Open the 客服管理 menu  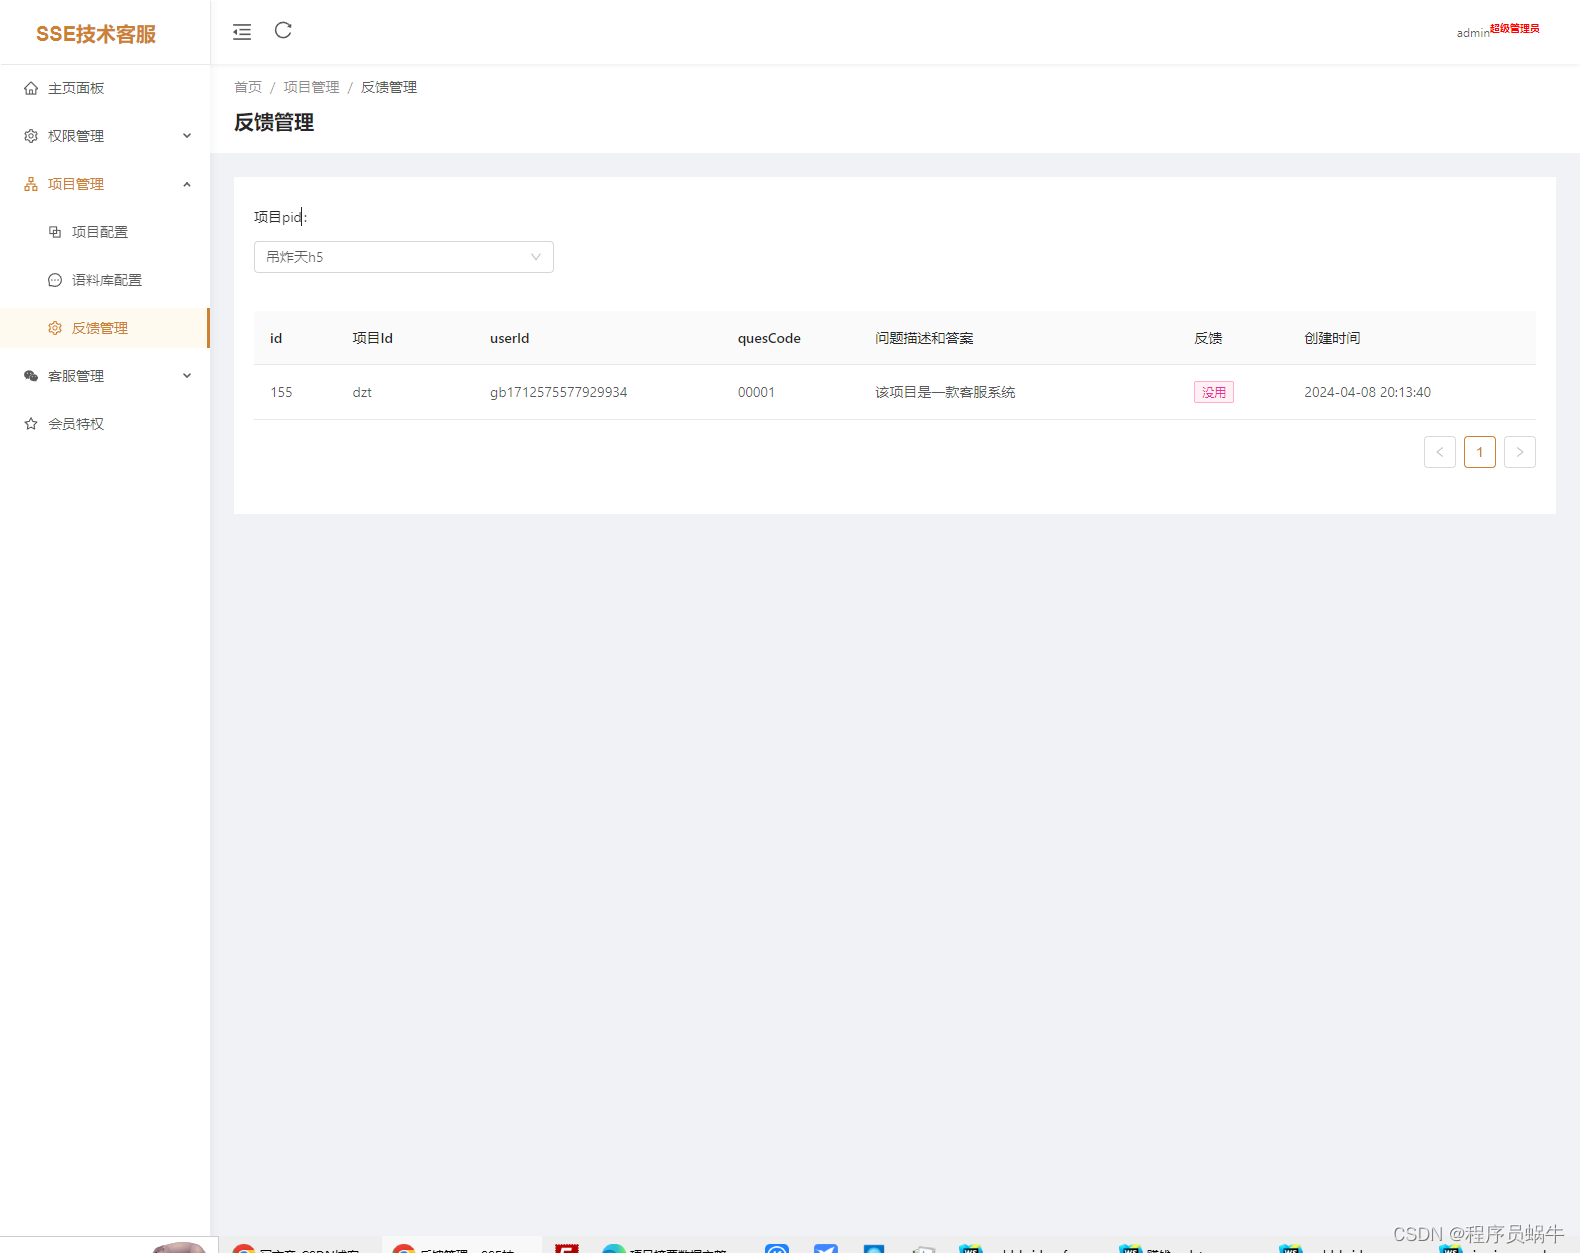[105, 376]
